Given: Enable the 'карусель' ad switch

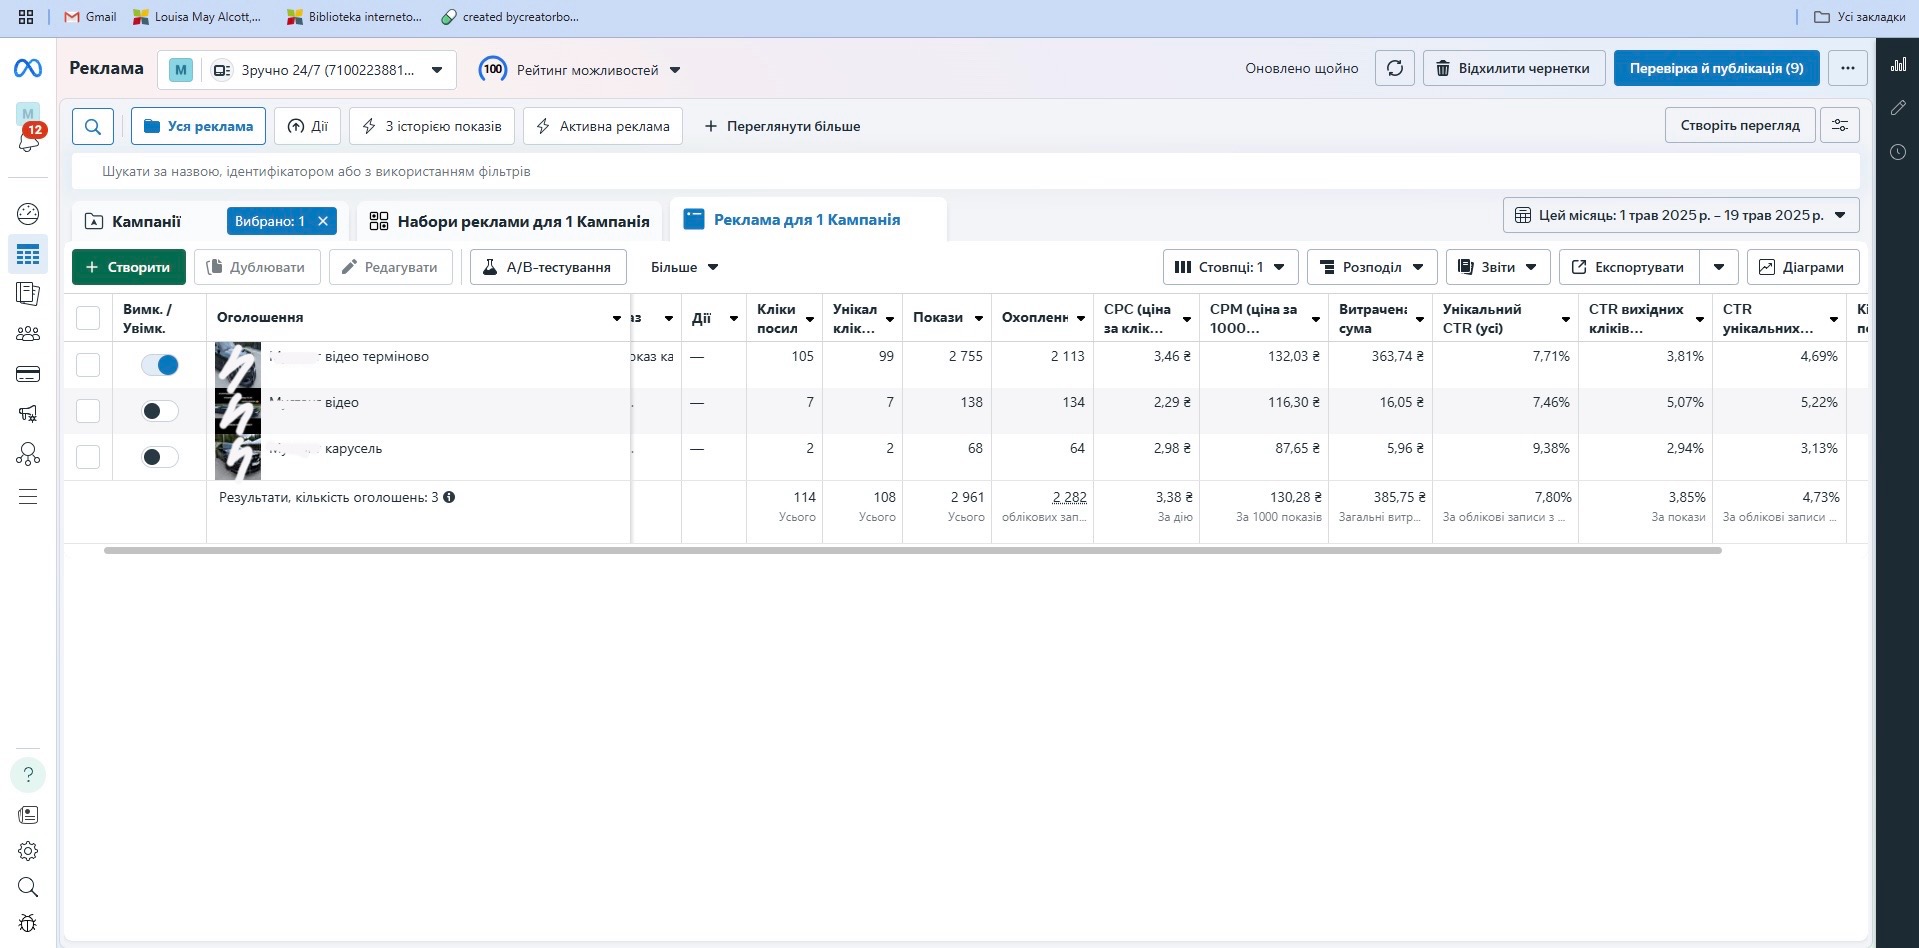Looking at the screenshot, I should (160, 457).
